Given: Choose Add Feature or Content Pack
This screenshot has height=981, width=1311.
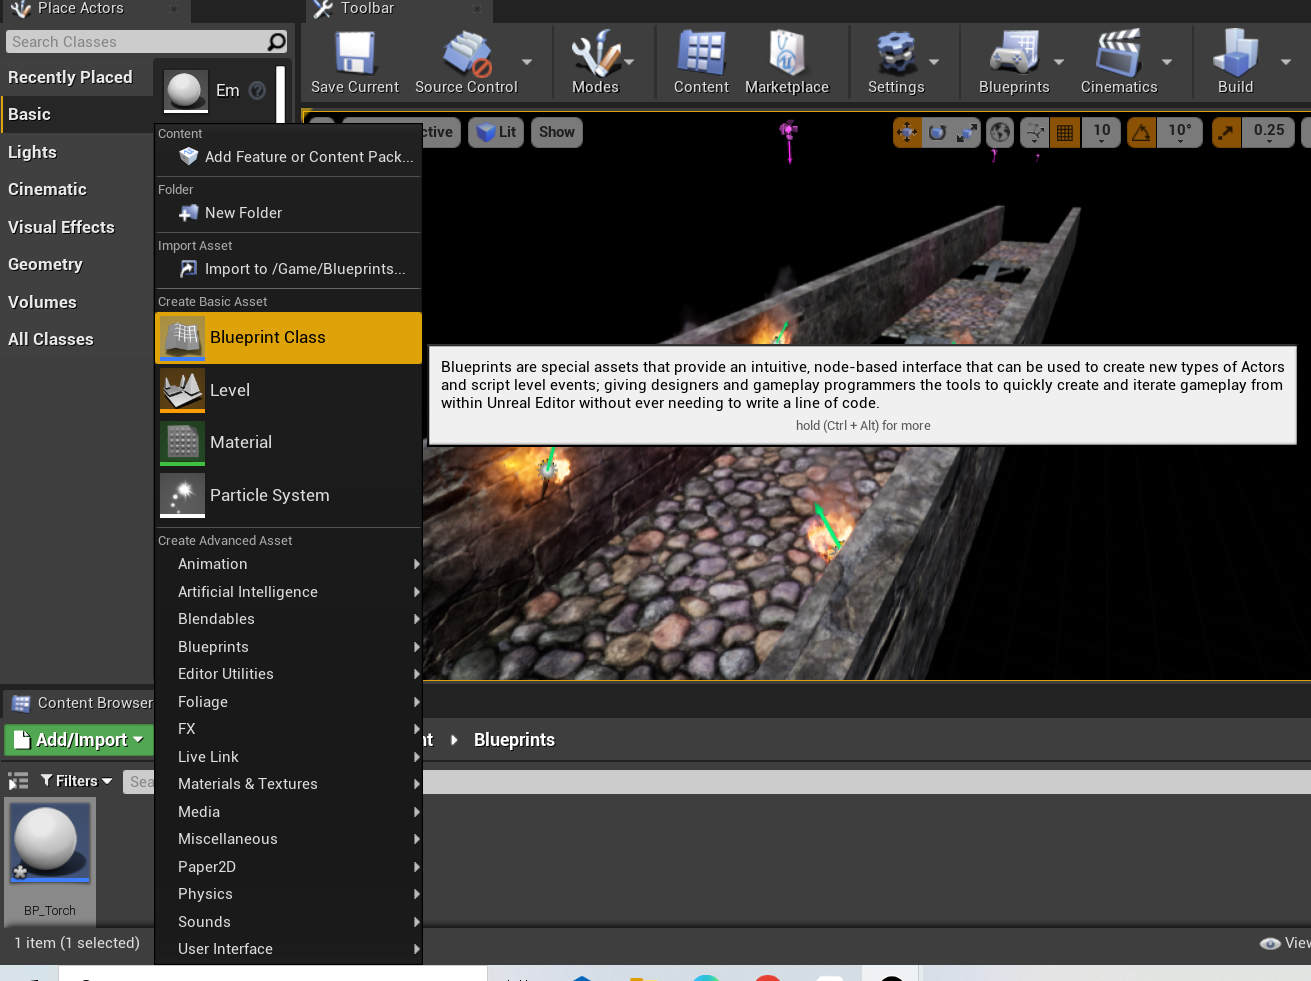Looking at the screenshot, I should click(288, 157).
